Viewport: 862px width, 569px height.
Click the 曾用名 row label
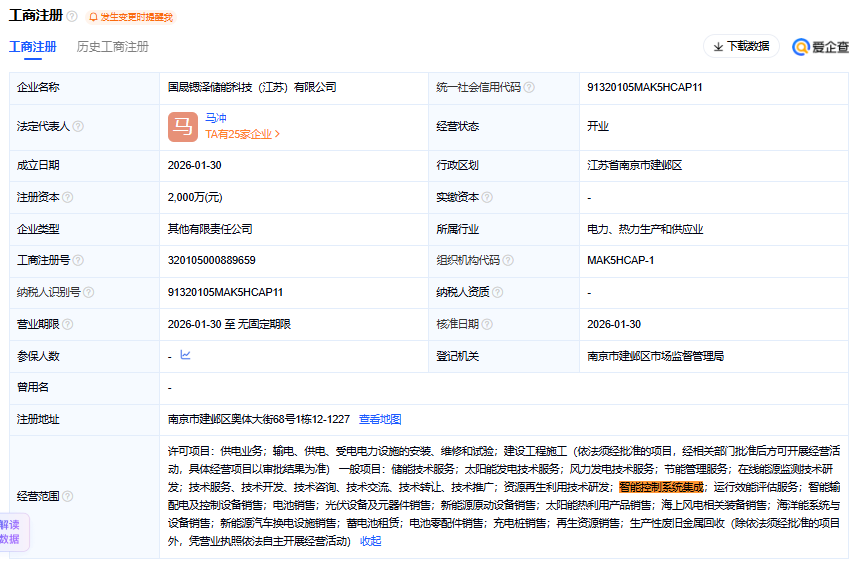tap(33, 388)
